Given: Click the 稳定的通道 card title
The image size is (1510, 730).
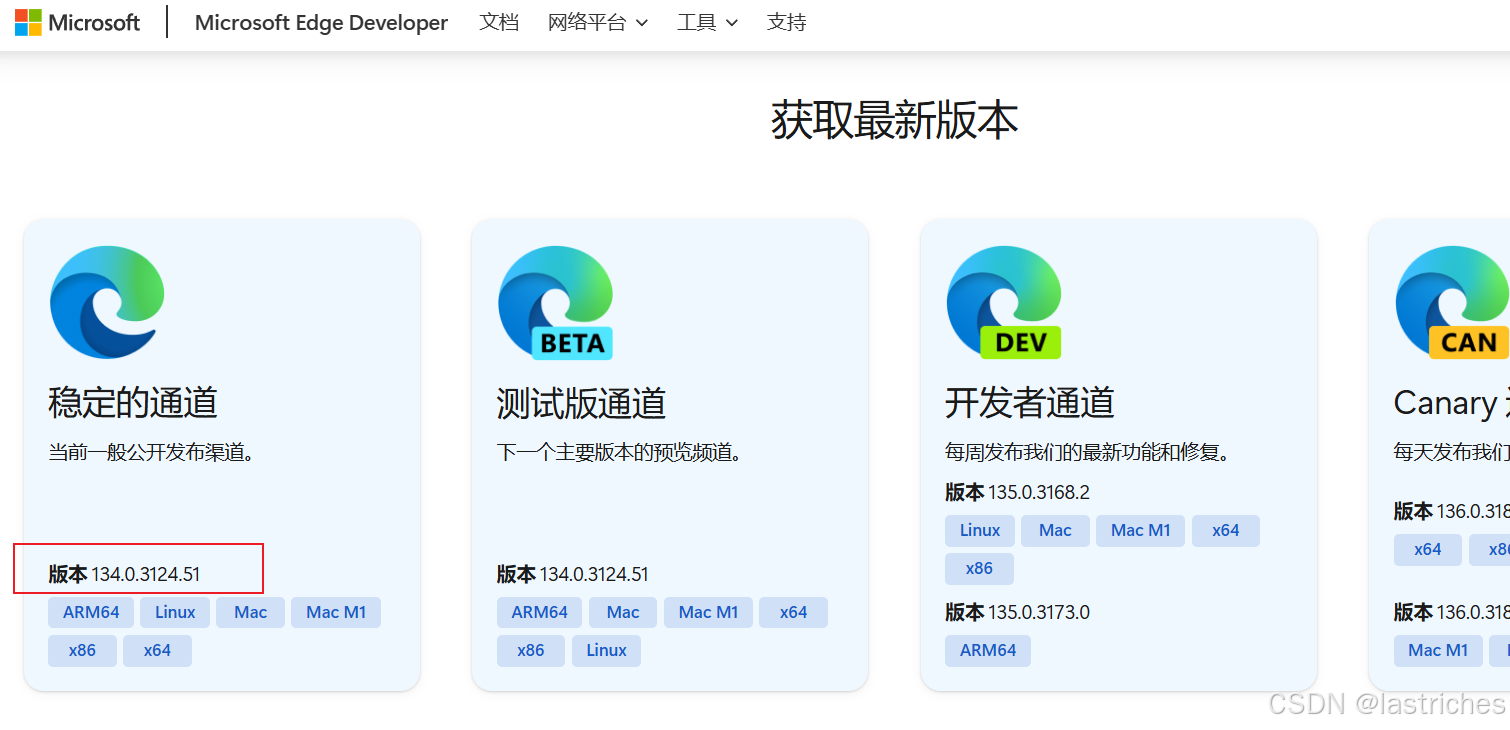Looking at the screenshot, I should pos(133,403).
